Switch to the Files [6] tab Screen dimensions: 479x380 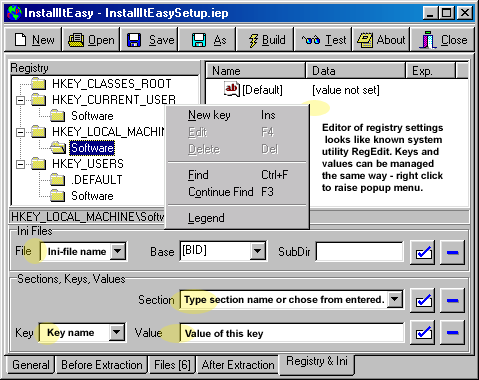tap(172, 365)
